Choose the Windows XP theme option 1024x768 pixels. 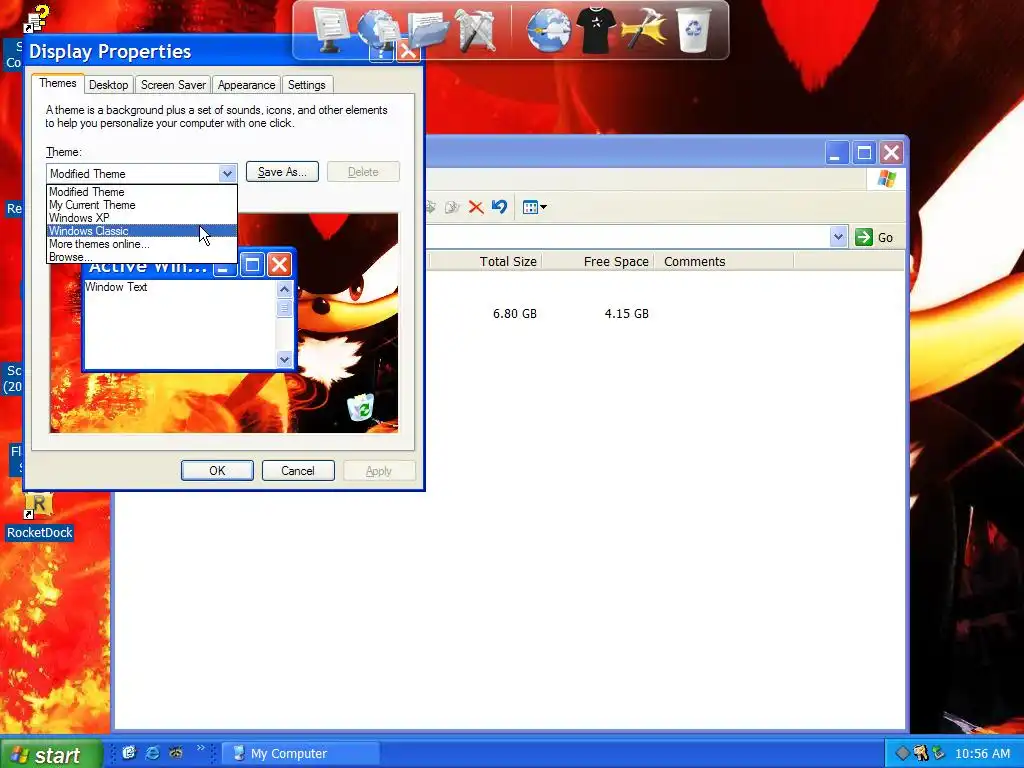142,218
